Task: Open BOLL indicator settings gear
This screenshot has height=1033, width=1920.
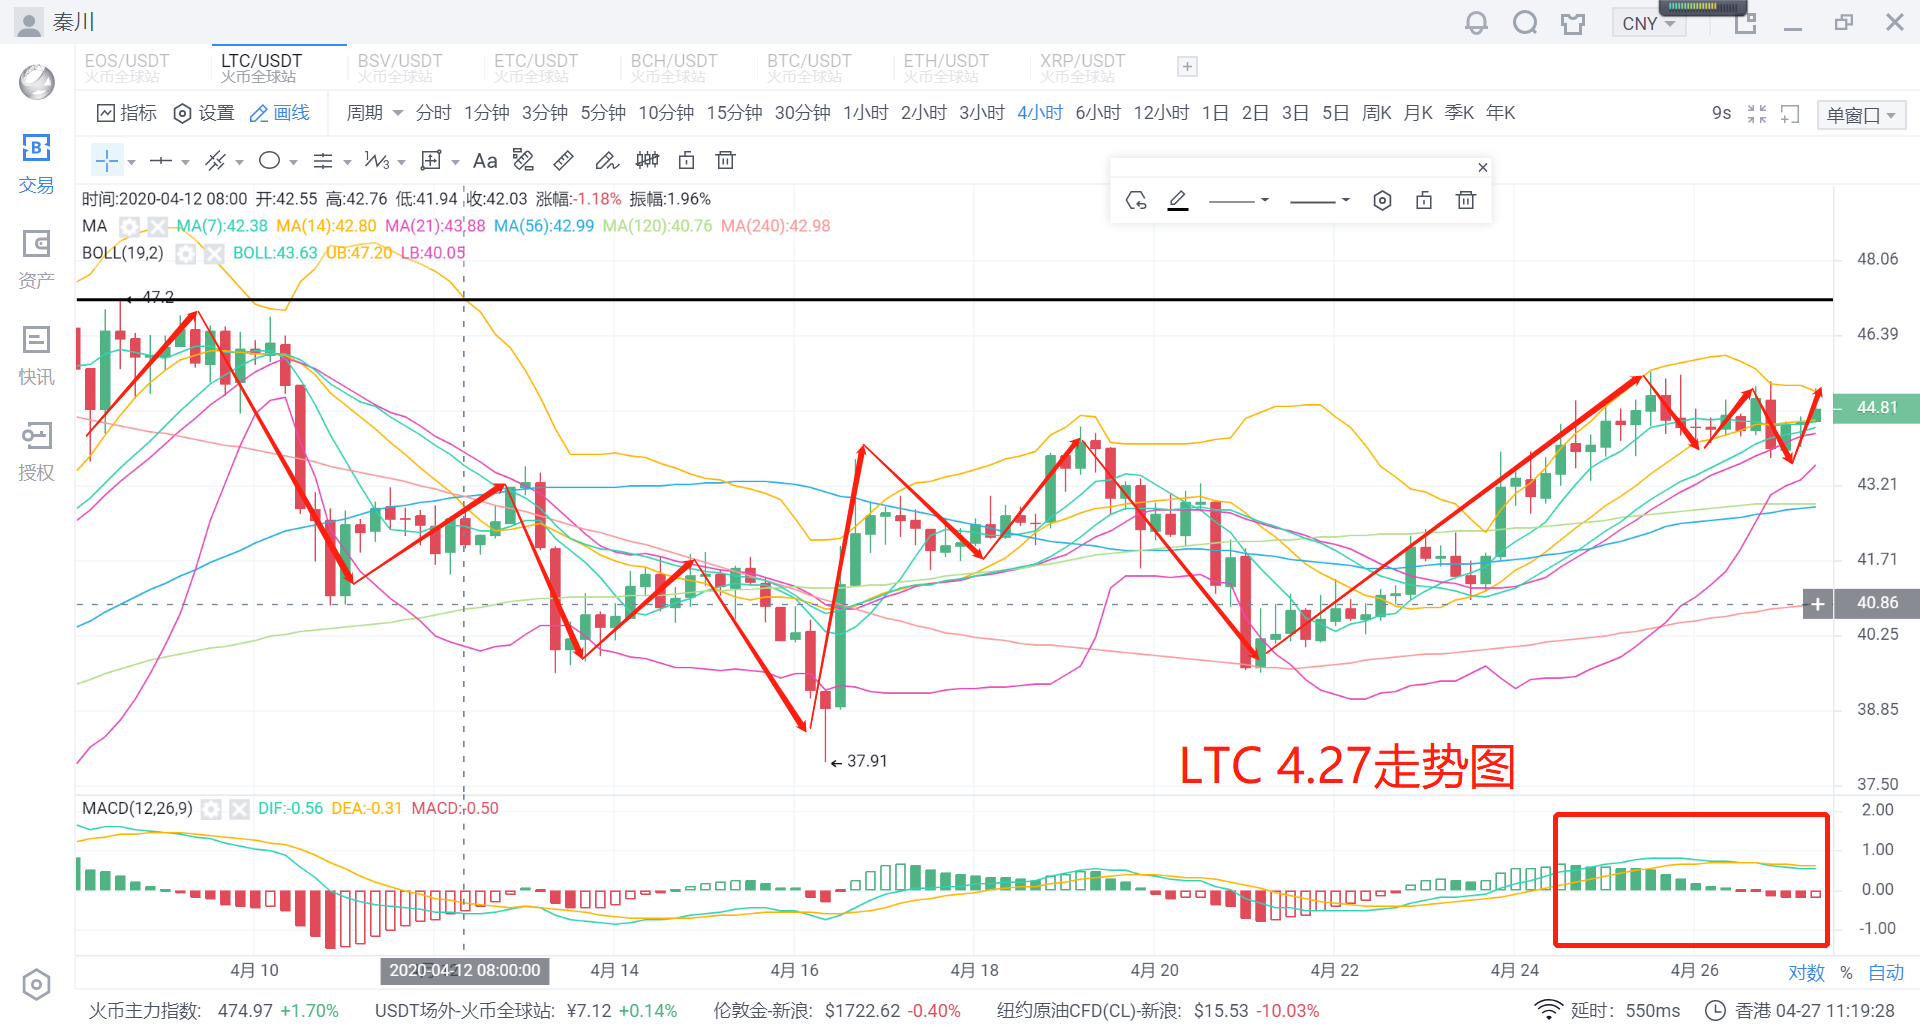Action: point(185,254)
